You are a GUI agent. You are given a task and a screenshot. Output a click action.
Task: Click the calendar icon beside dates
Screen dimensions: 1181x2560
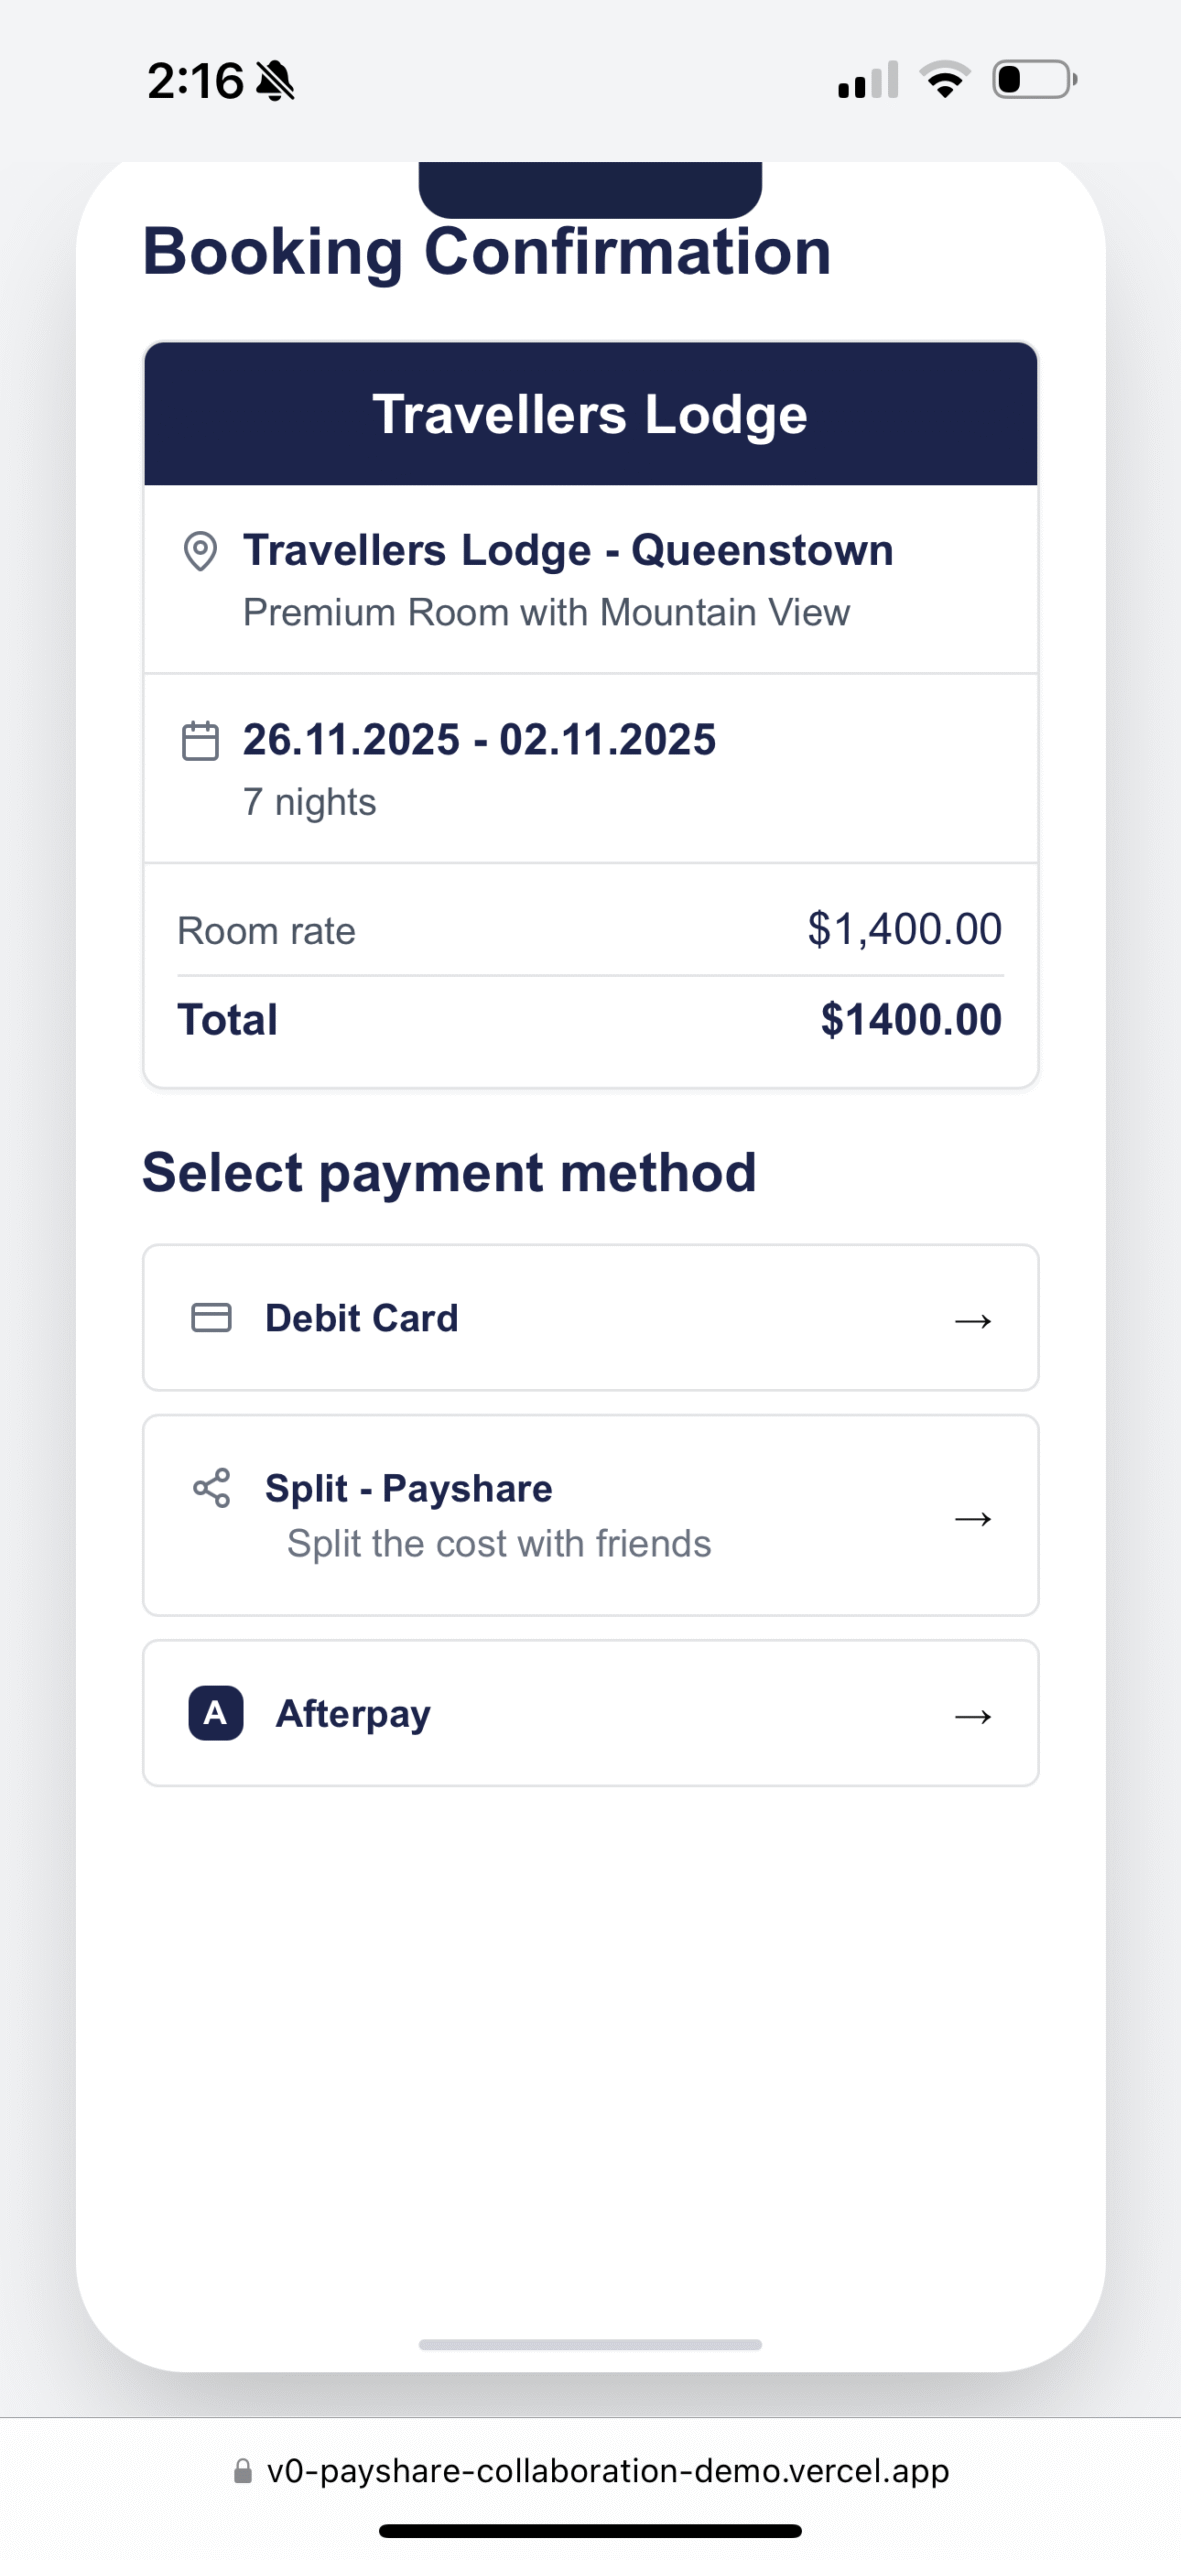200,741
